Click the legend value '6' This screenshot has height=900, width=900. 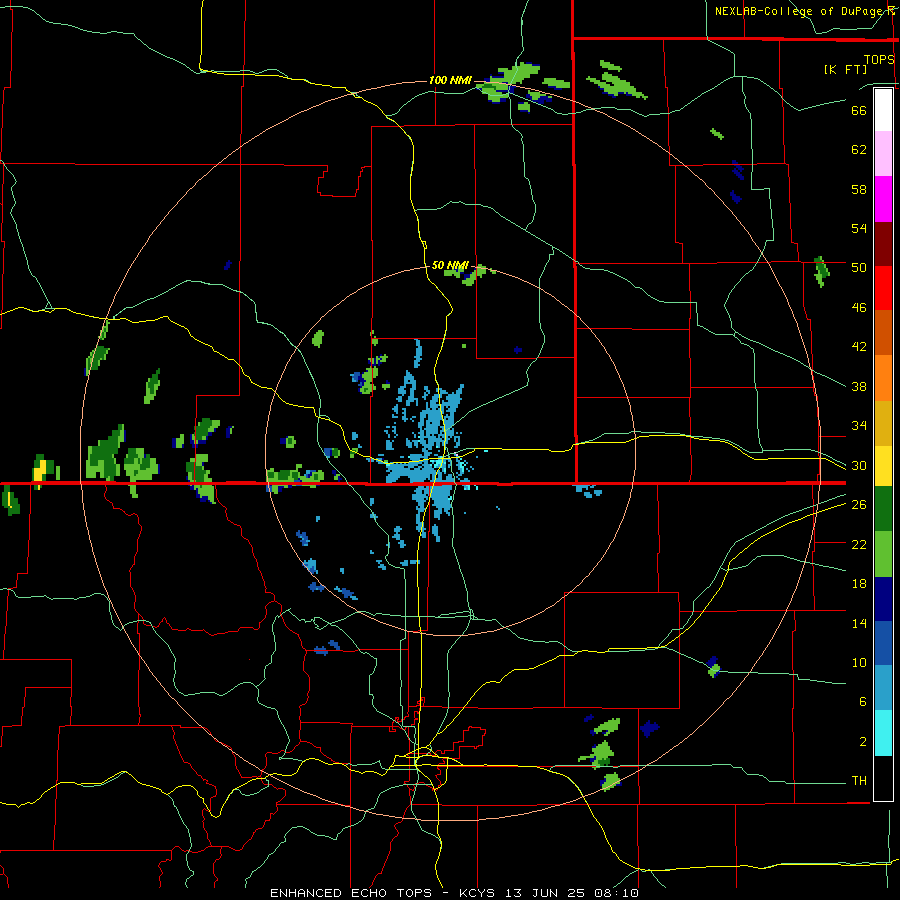coord(863,702)
